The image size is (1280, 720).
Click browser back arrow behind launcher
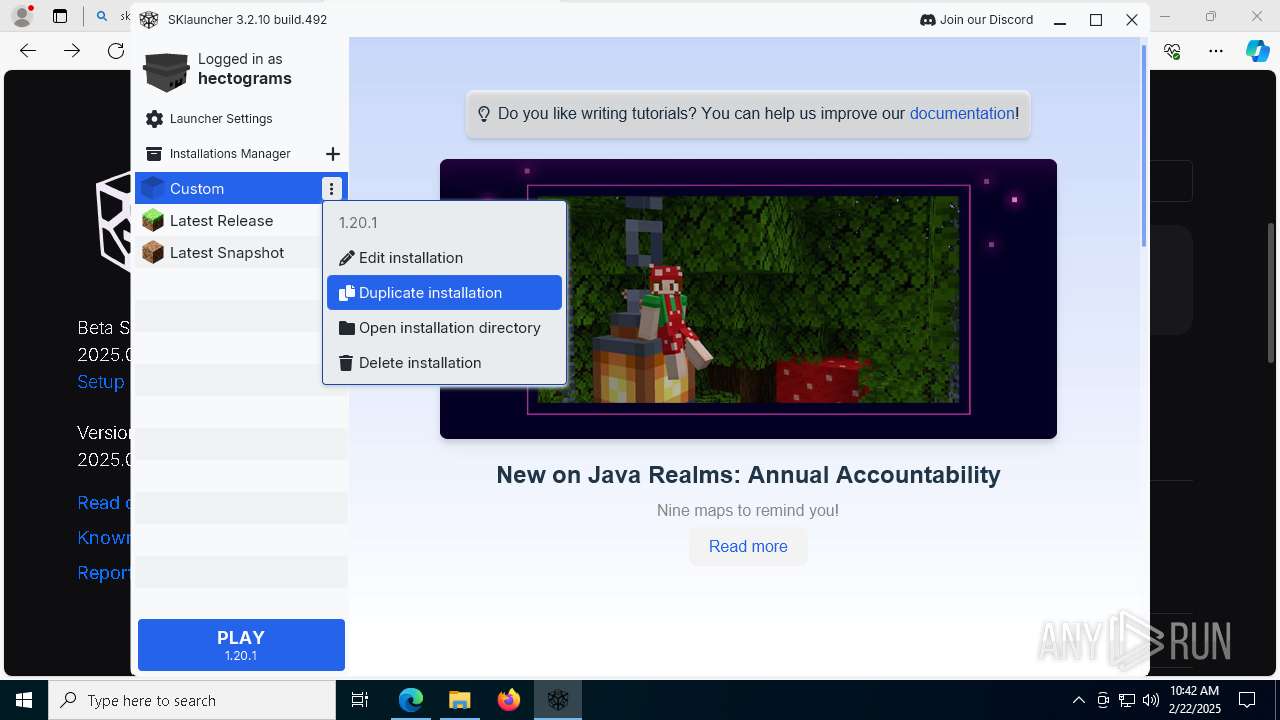coord(28,51)
